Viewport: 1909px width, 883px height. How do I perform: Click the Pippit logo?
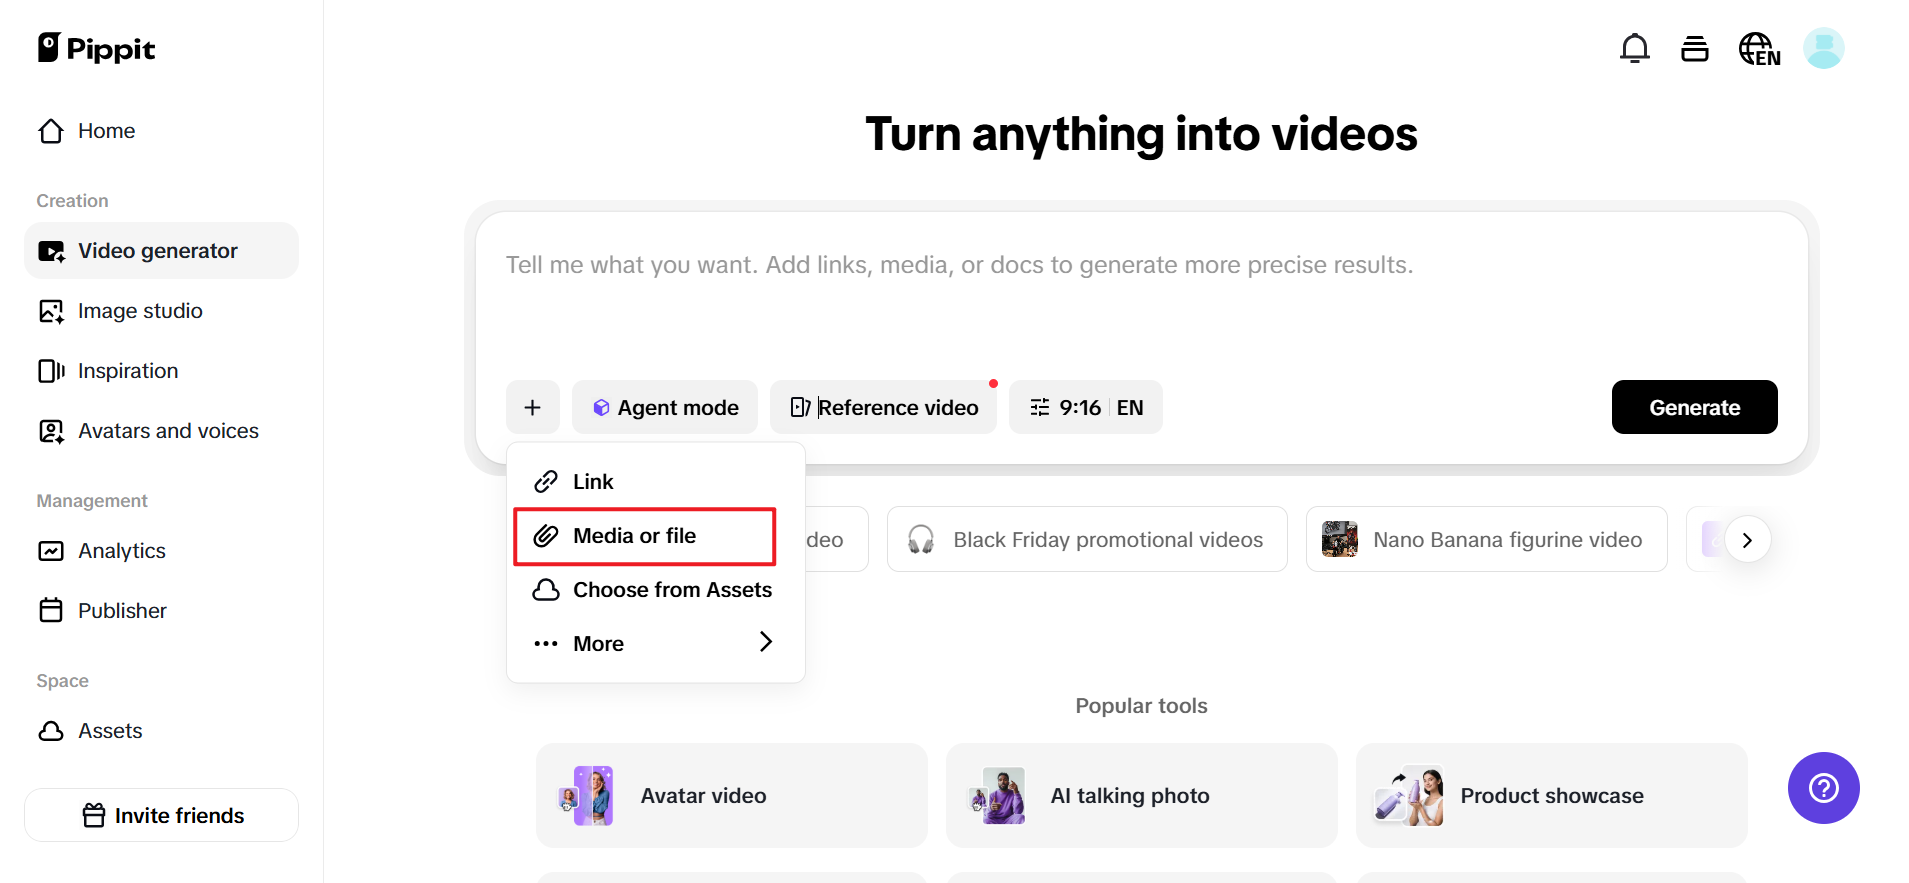[96, 48]
